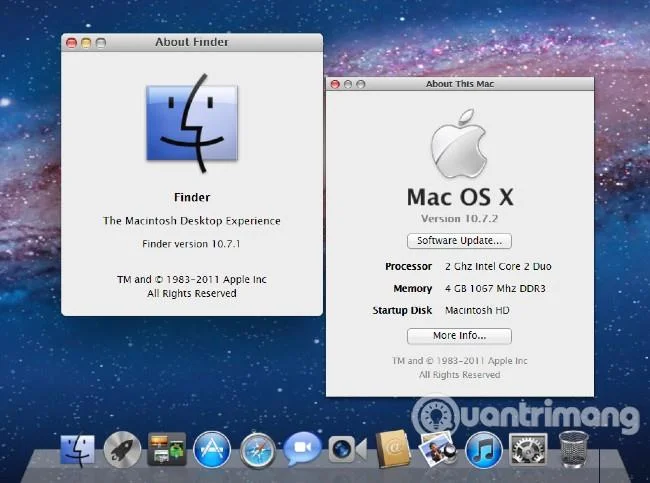Click the Apple logo in About This Mac
This screenshot has height=483, width=650.
click(x=459, y=143)
